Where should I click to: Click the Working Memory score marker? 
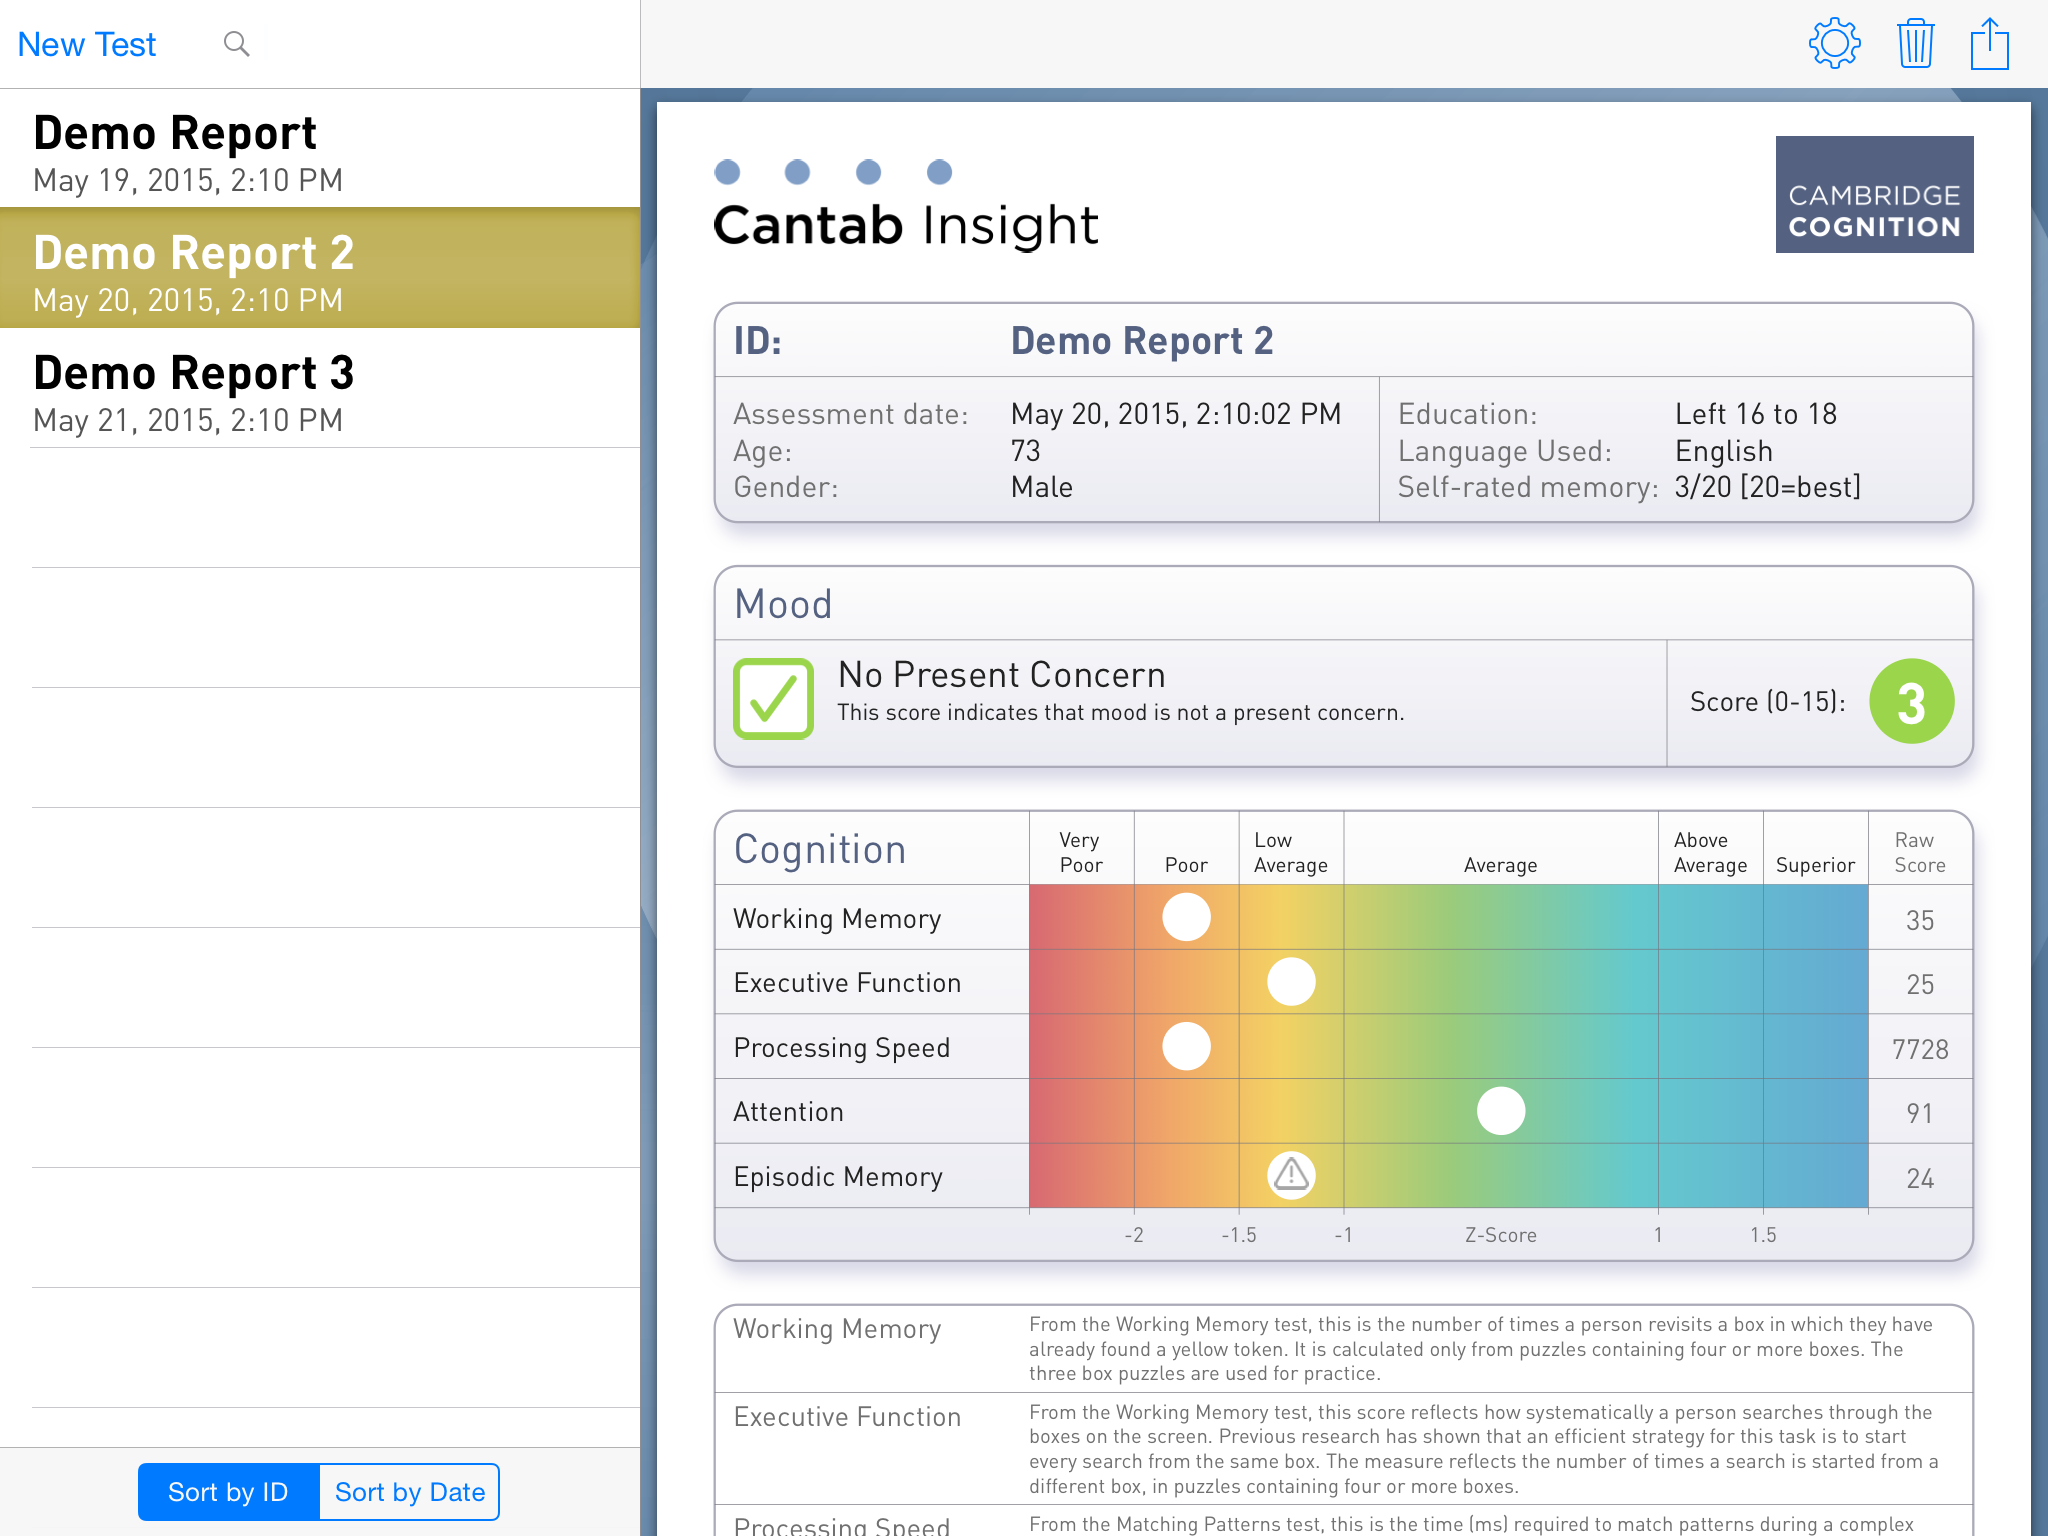point(1186,917)
